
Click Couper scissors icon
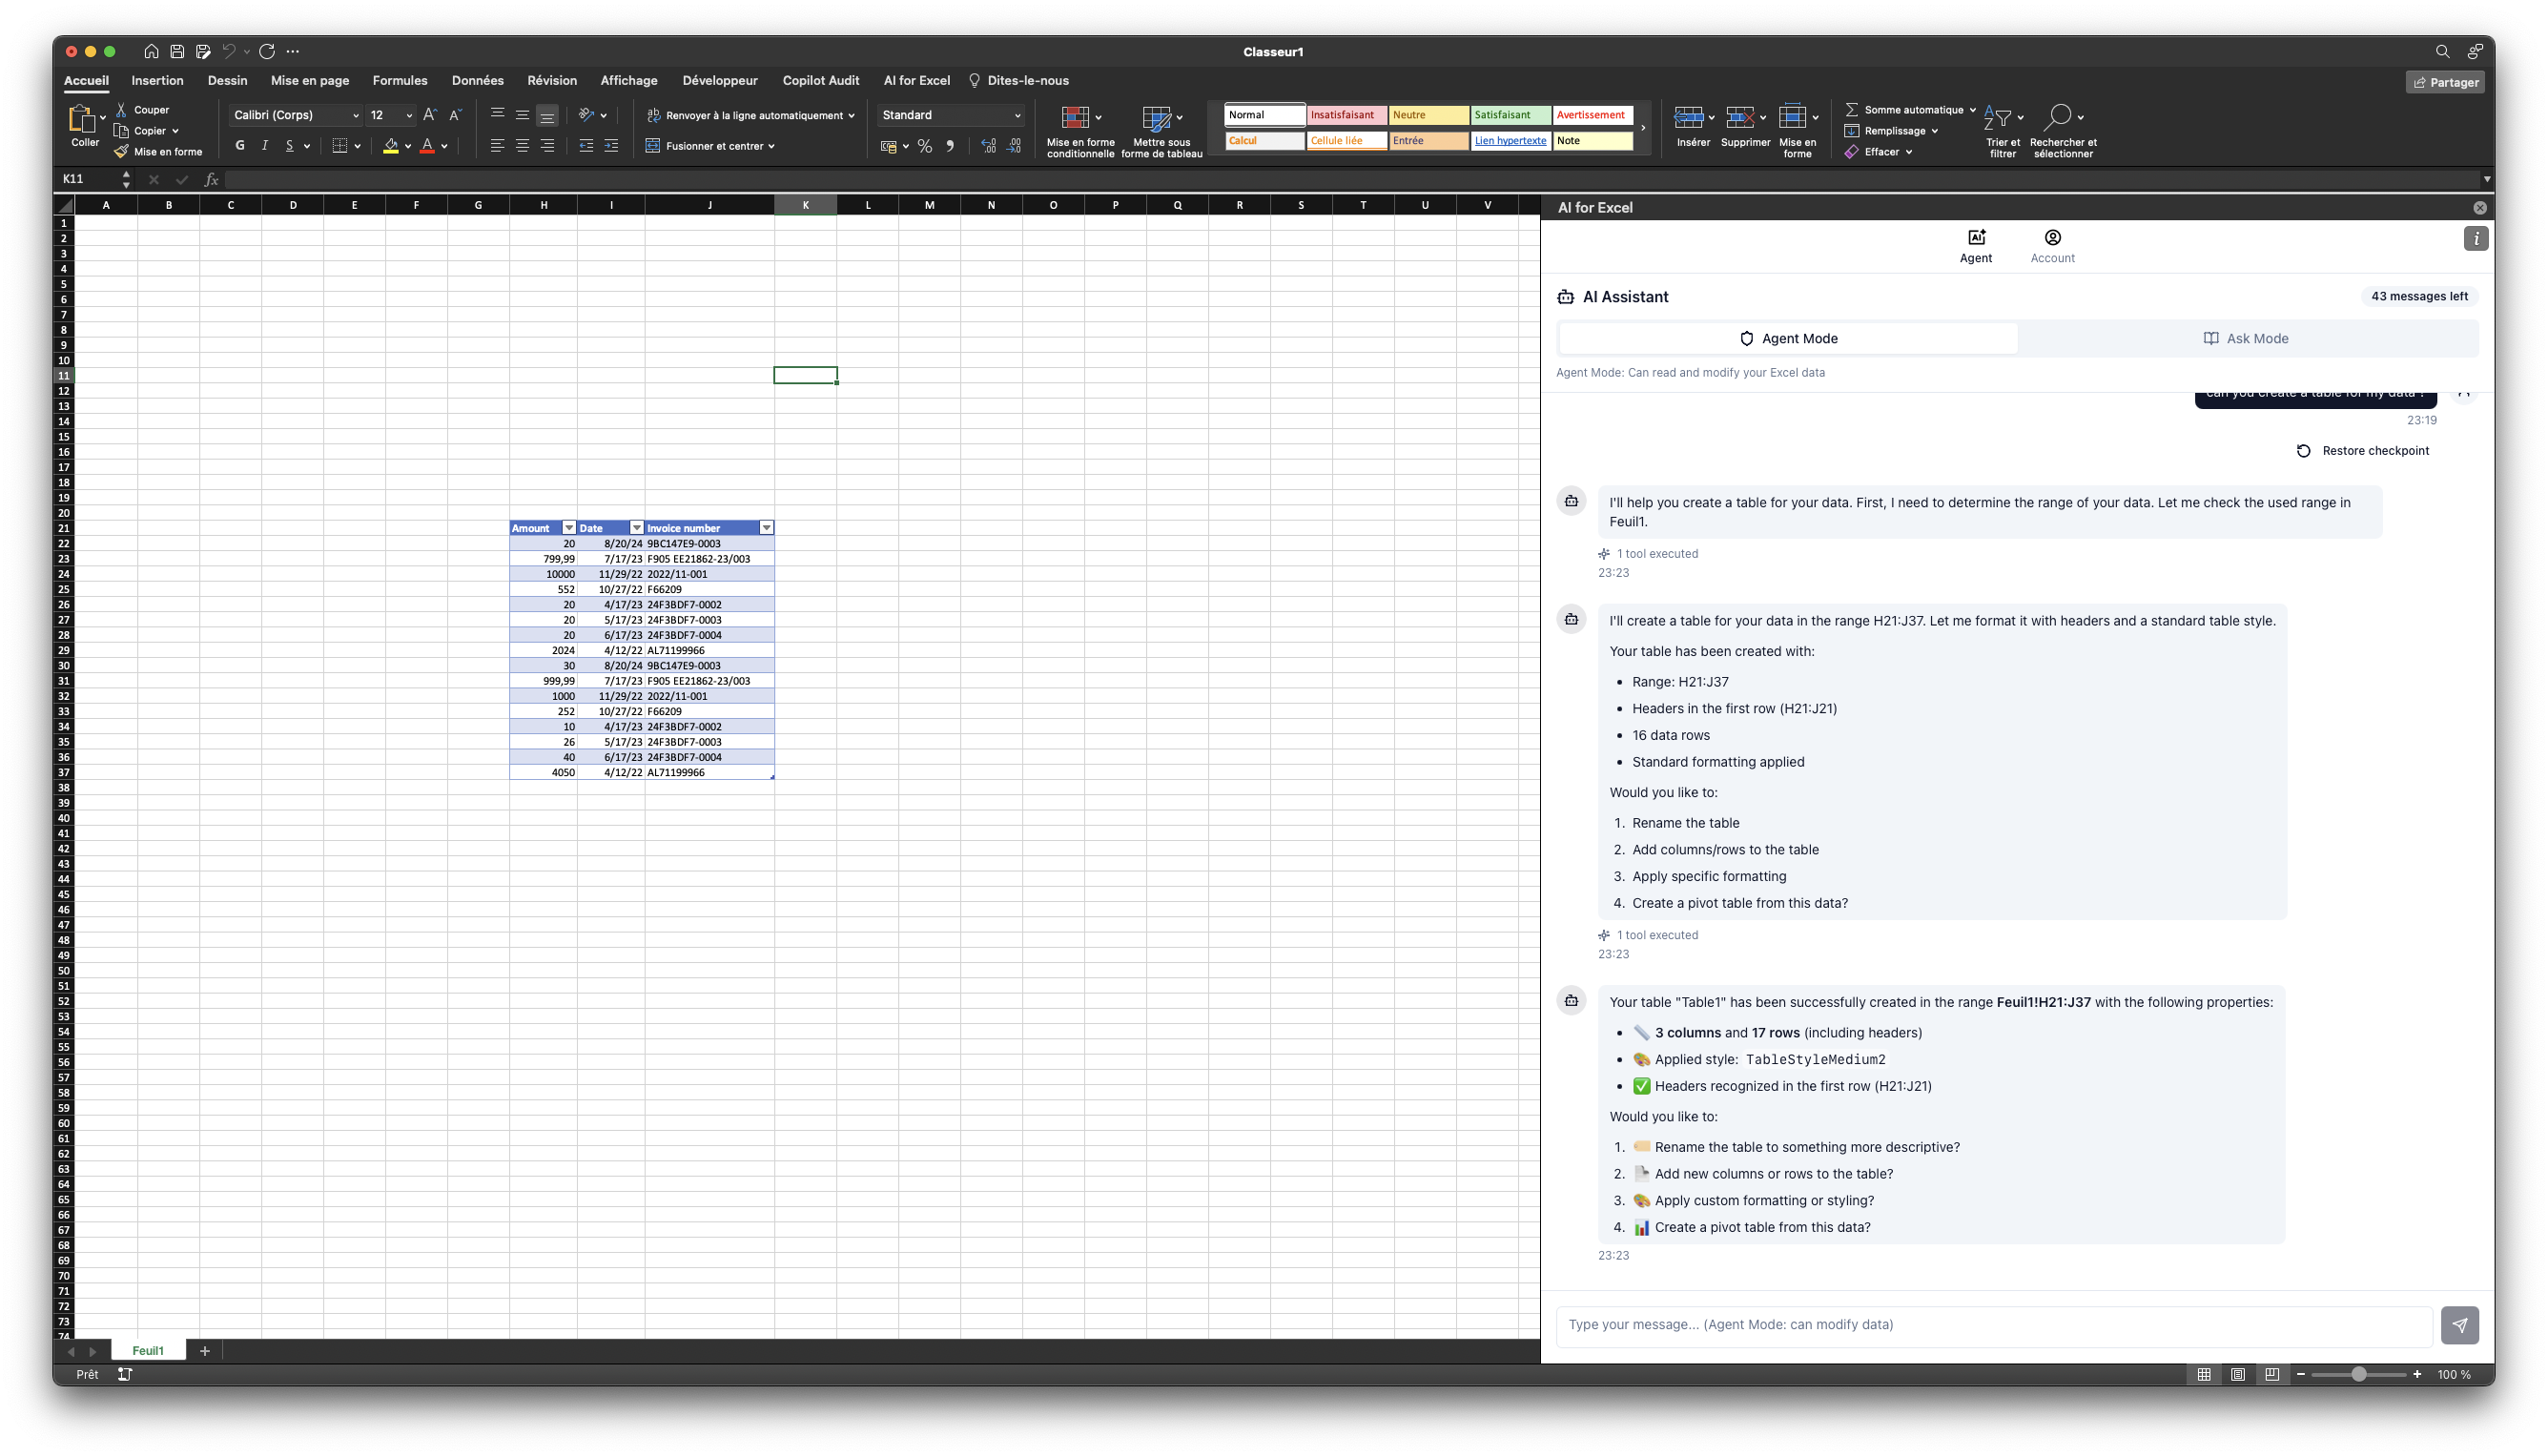(121, 109)
